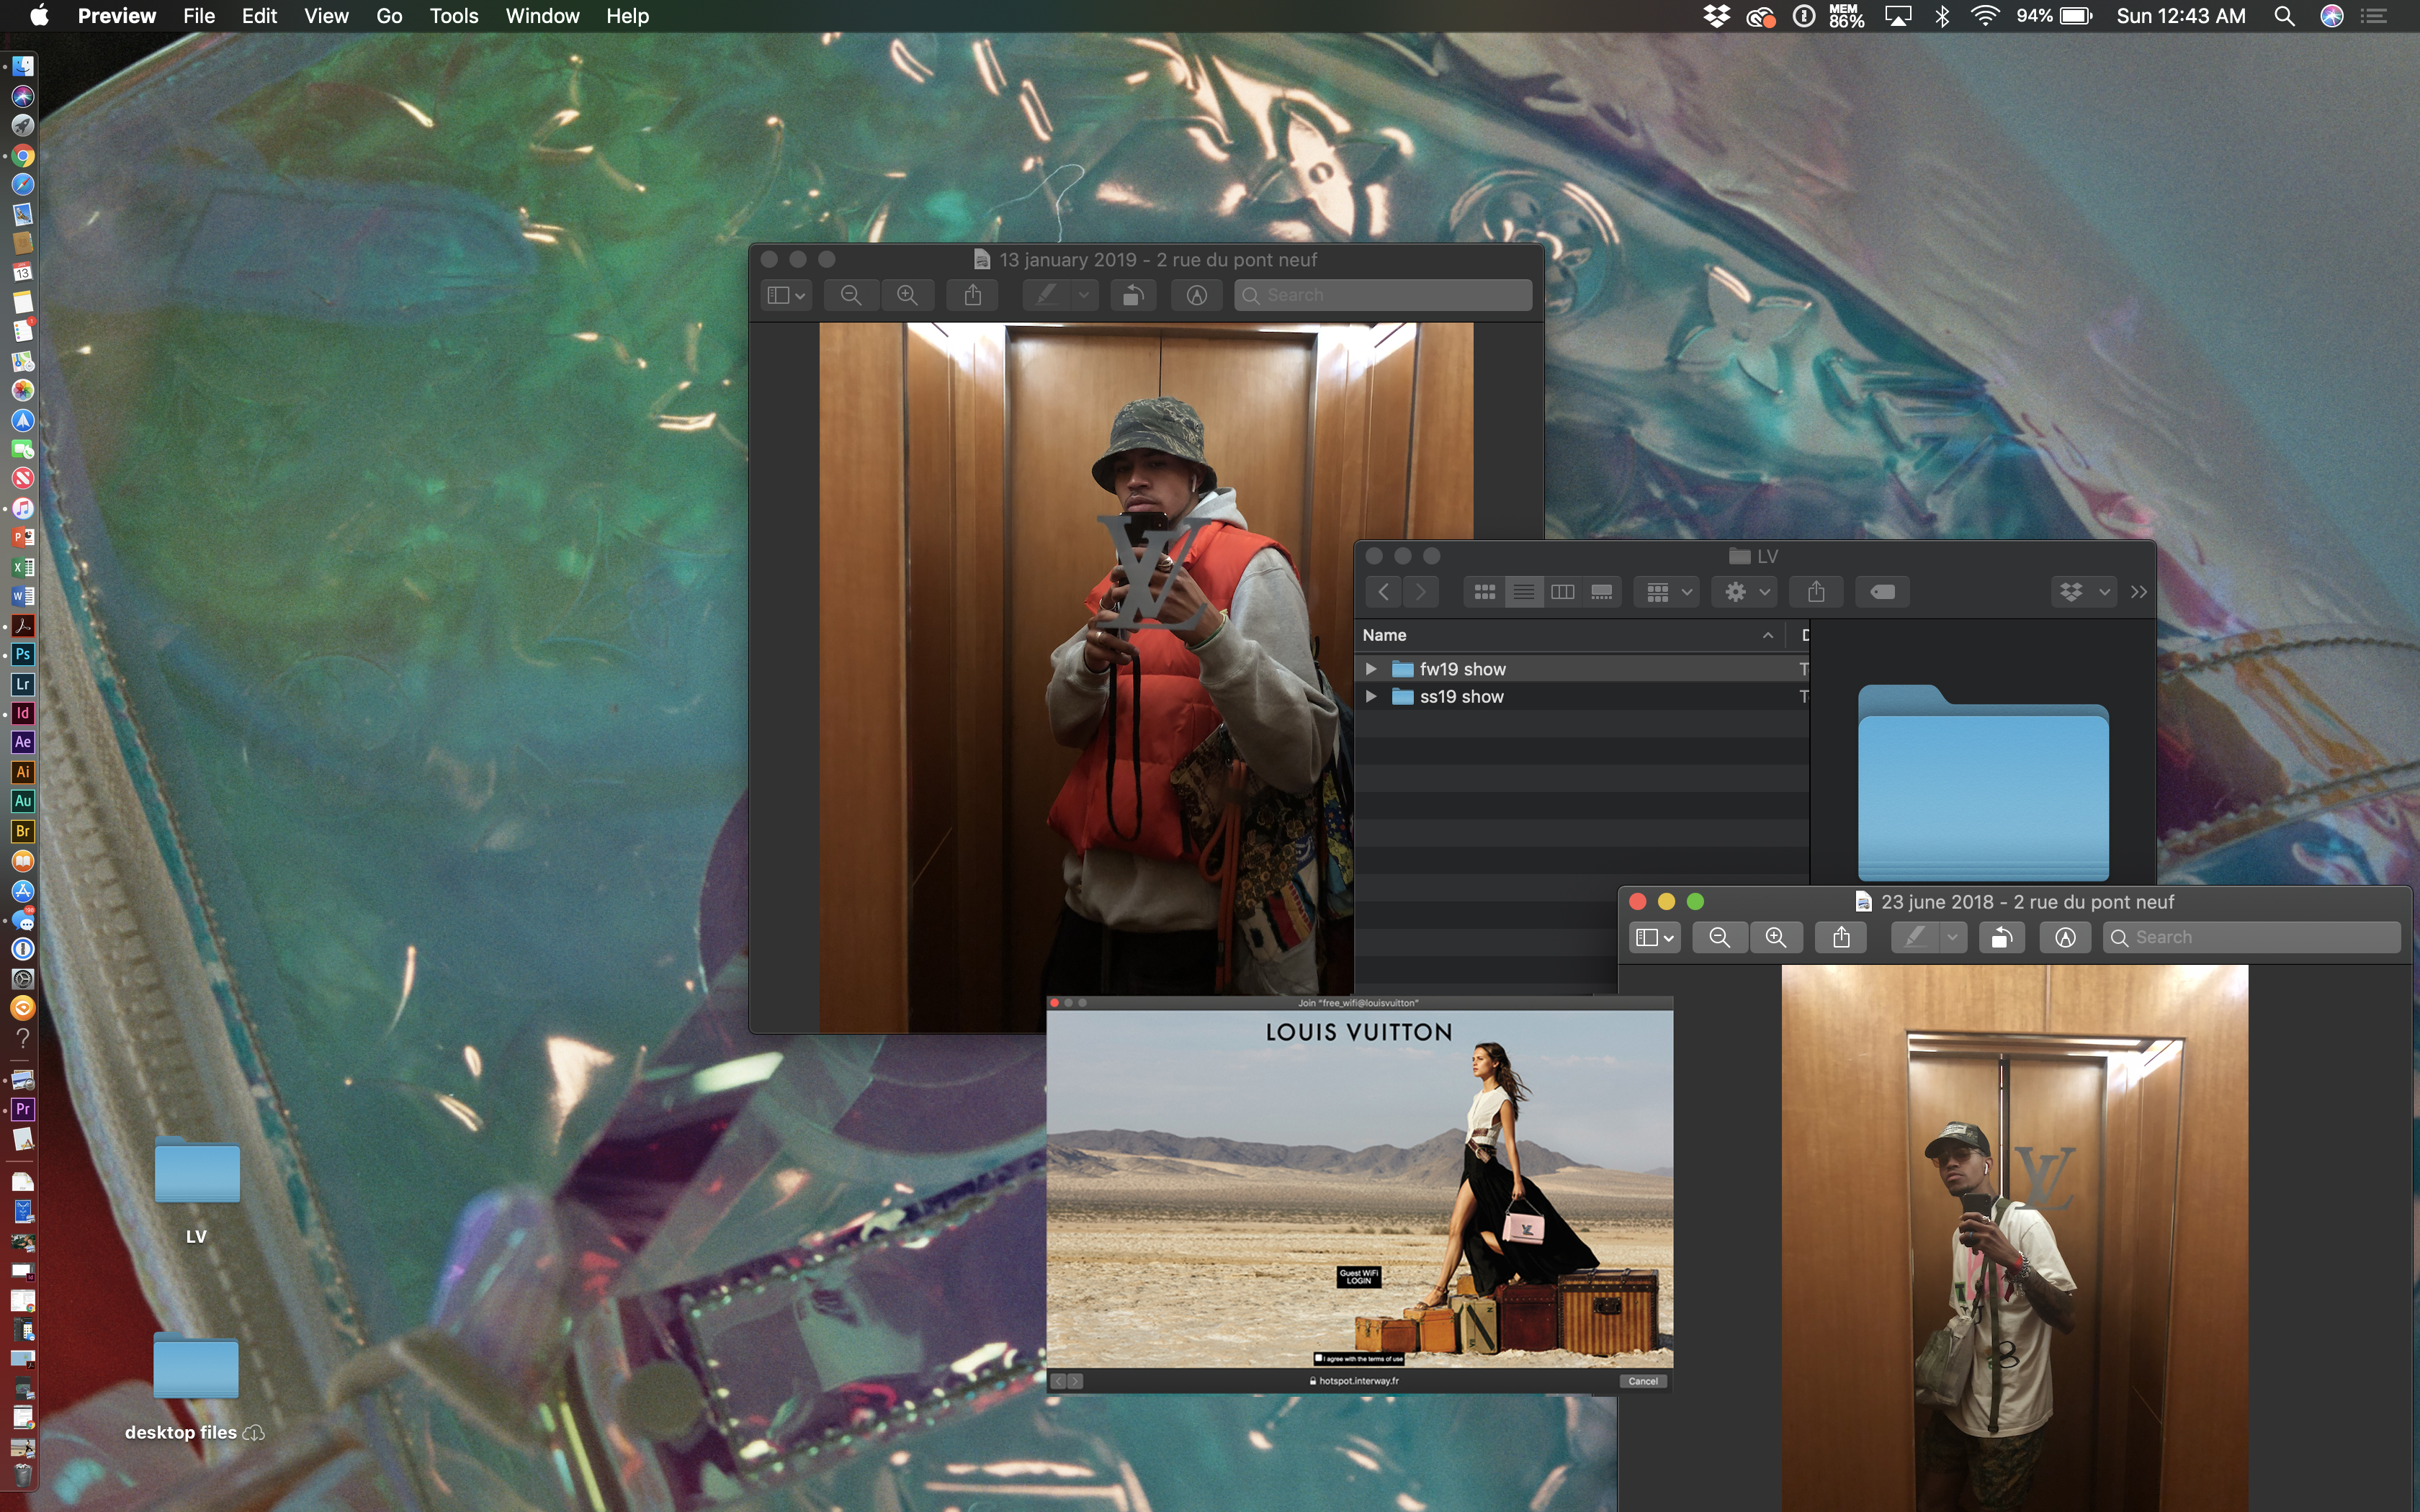Open Finder action gear menu
The height and width of the screenshot is (1512, 2420).
1745,592
